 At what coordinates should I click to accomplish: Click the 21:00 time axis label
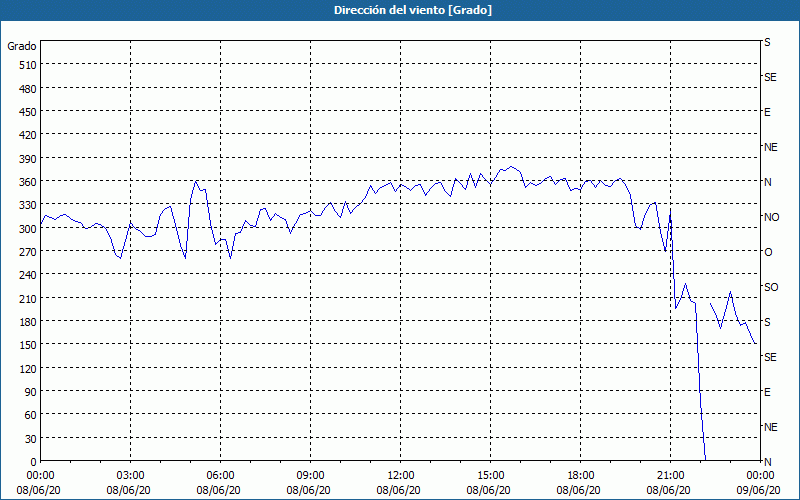(x=670, y=476)
